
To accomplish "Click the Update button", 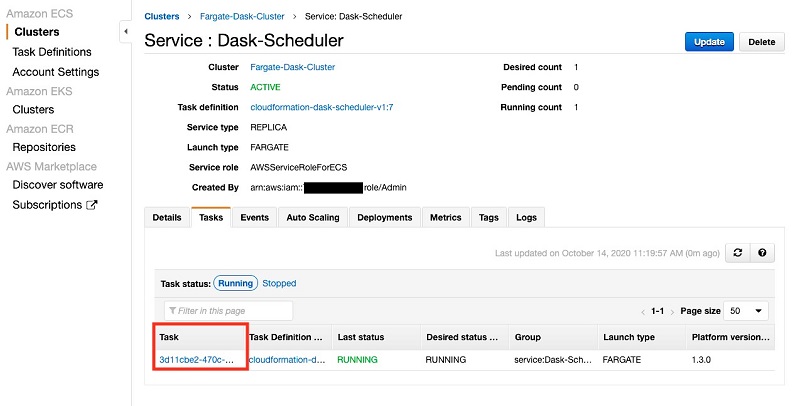I will coord(709,42).
